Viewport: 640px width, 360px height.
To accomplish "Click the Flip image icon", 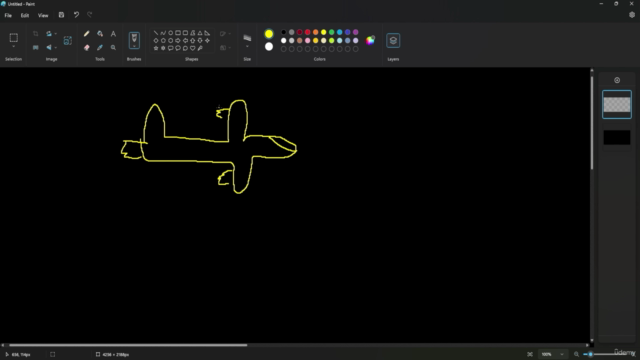I will [x=49, y=47].
